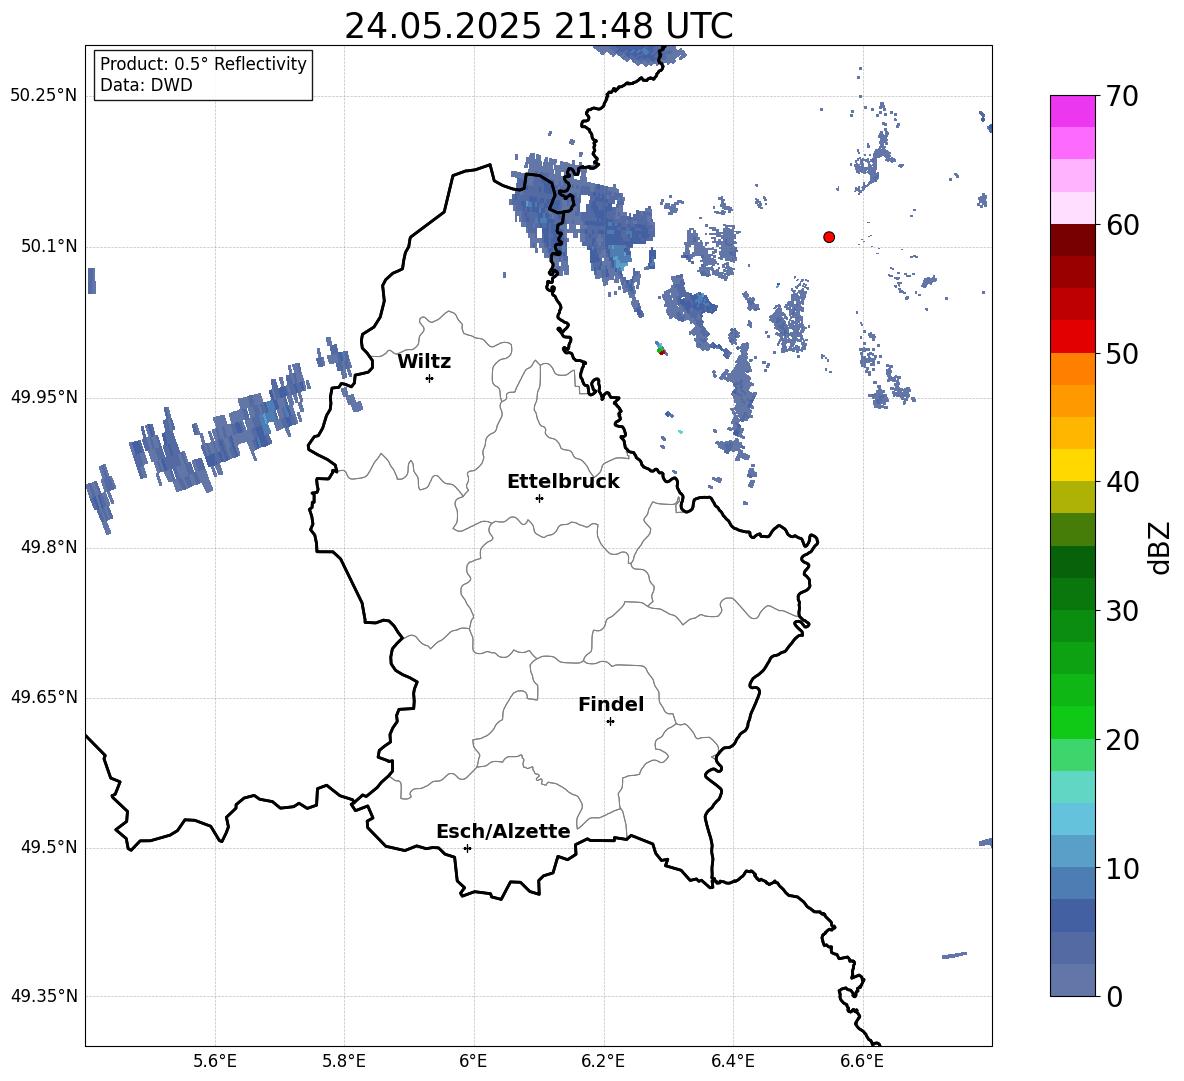Click the red dot marker near 6.55°E
This screenshot has height=1081, width=1184.
click(829, 237)
